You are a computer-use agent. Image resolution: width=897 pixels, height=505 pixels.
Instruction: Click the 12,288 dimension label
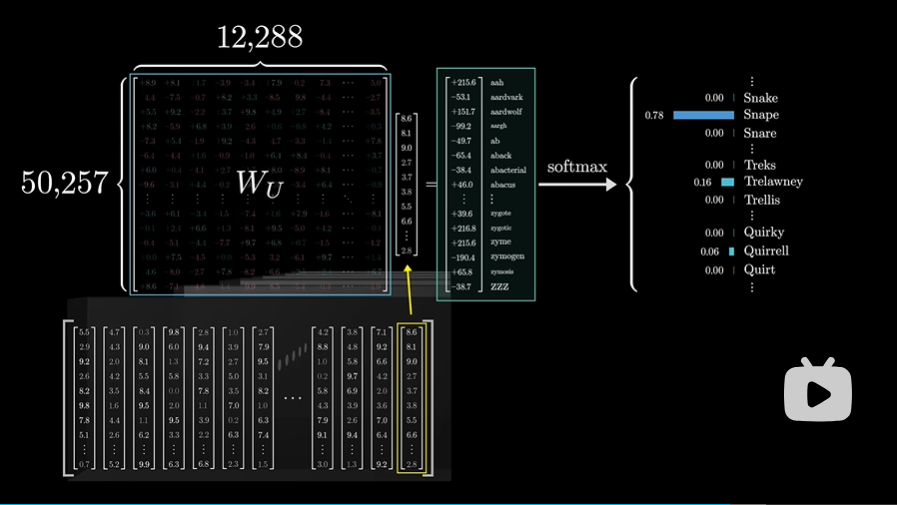tap(260, 38)
